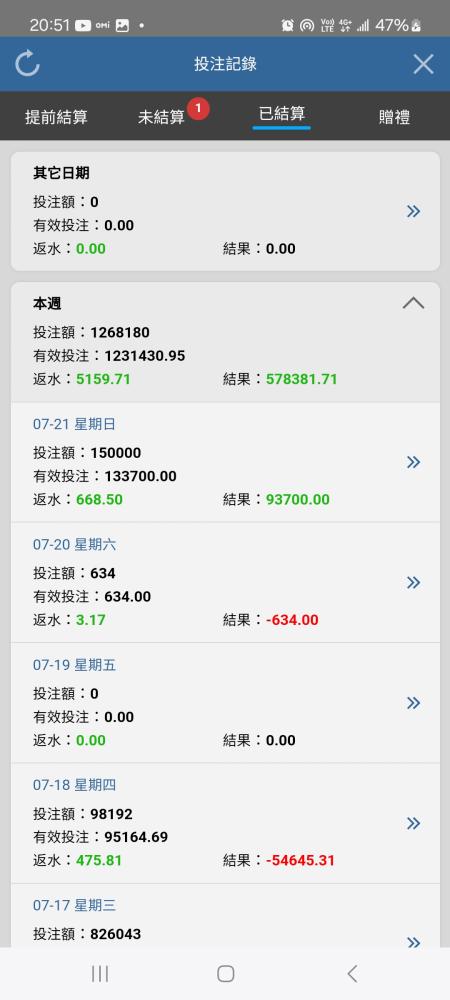This screenshot has width=450, height=1000.
Task: Tap Android home navigation button
Action: tap(226, 973)
